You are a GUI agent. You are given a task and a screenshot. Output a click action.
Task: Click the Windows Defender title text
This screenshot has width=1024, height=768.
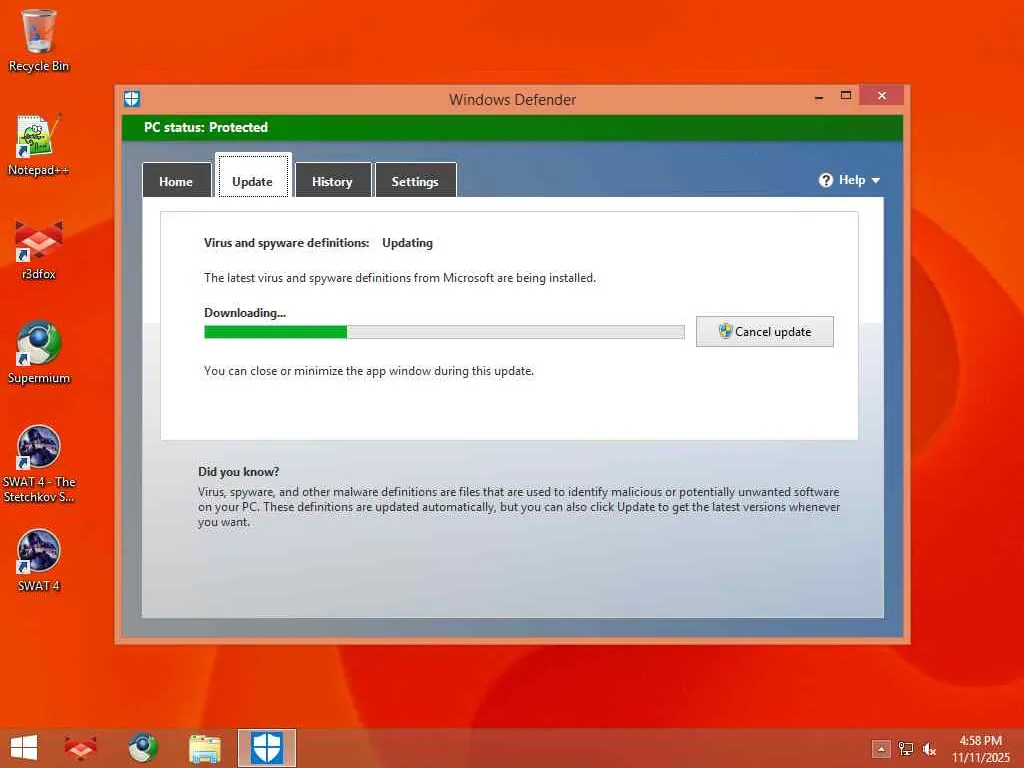click(x=513, y=100)
